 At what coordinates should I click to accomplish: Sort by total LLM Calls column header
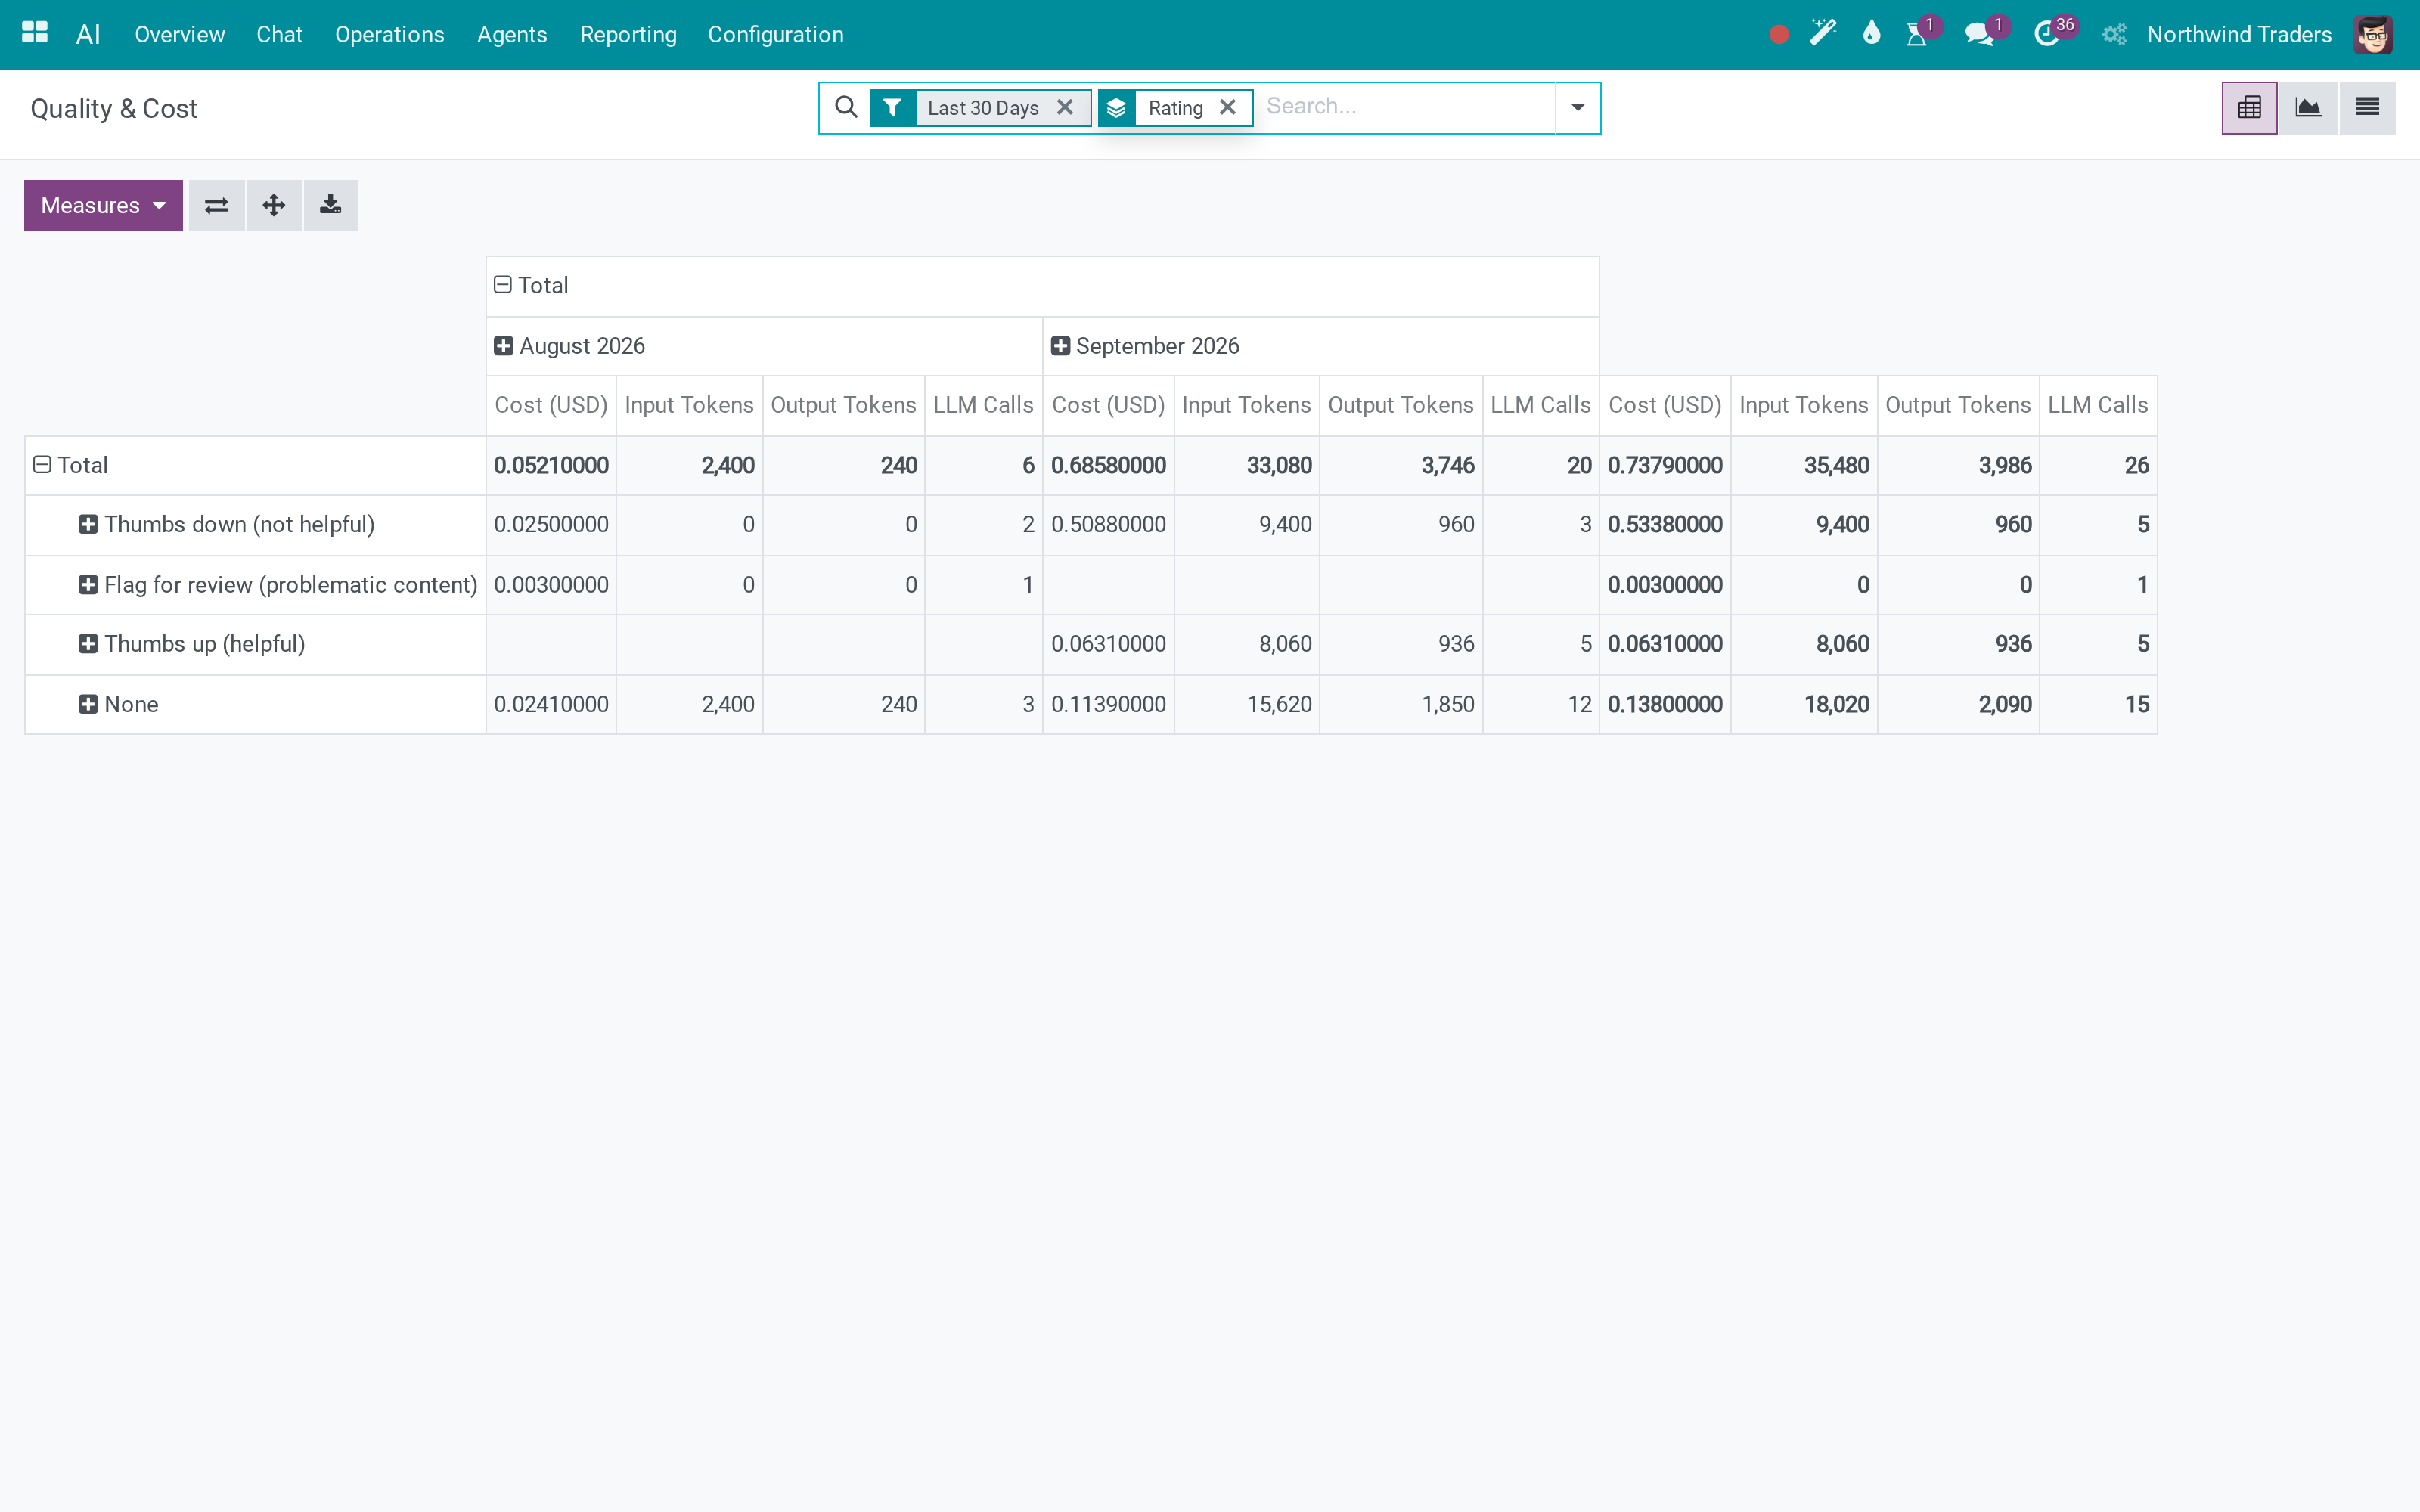tap(2098, 405)
